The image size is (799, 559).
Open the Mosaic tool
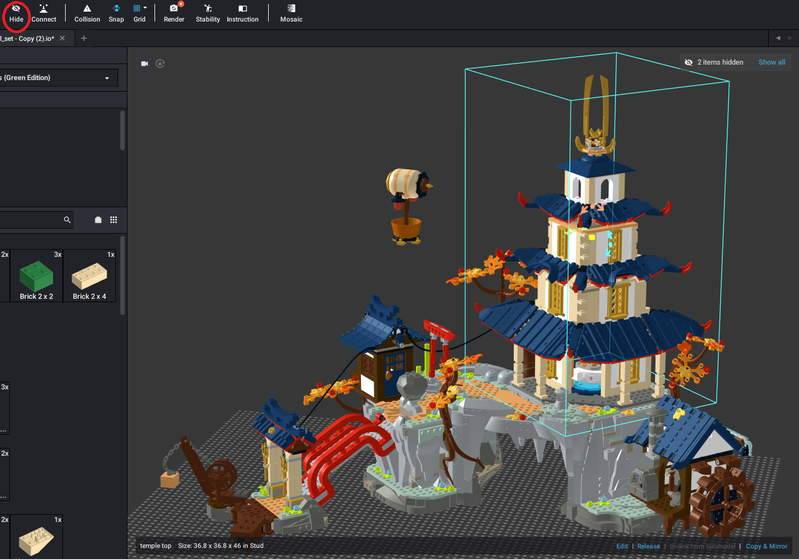click(291, 13)
